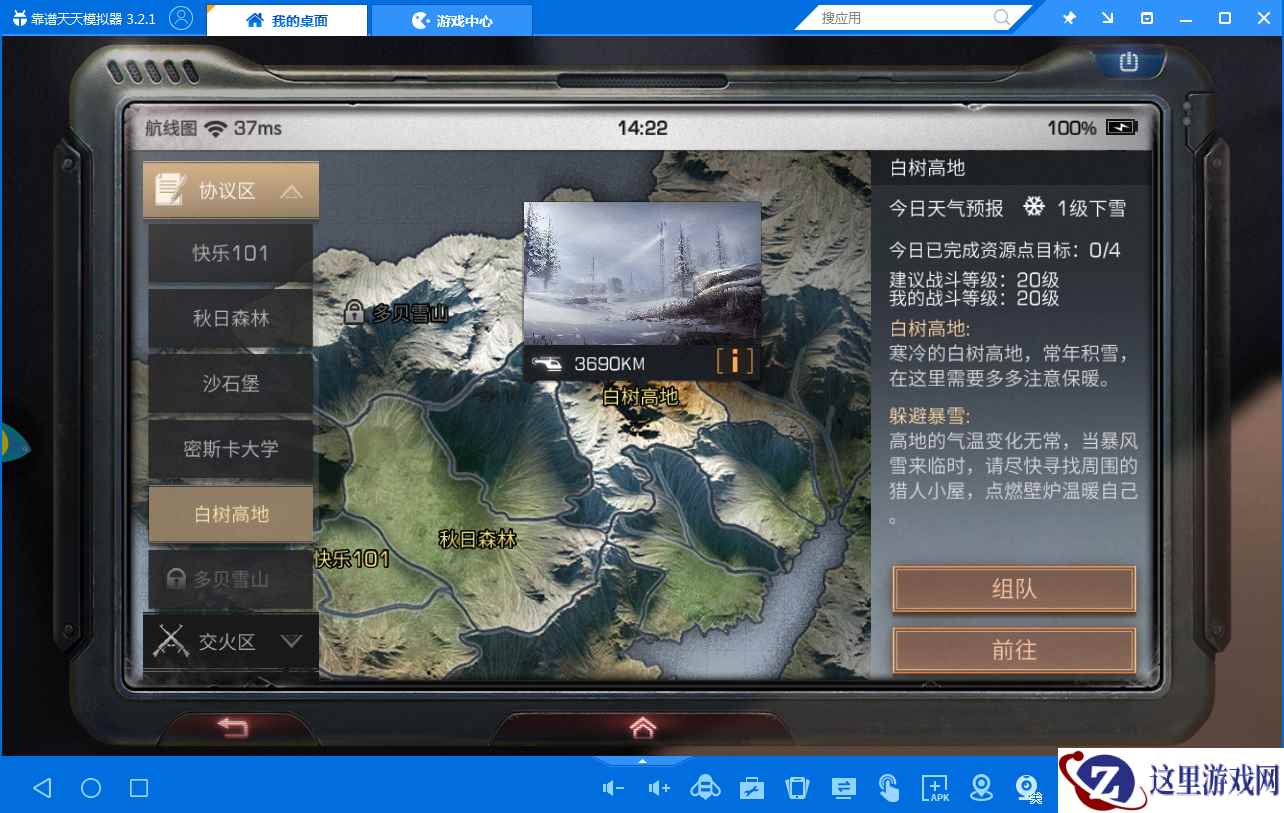The image size is (1284, 813).
Task: Click the pin window icon
Action: 1069,18
